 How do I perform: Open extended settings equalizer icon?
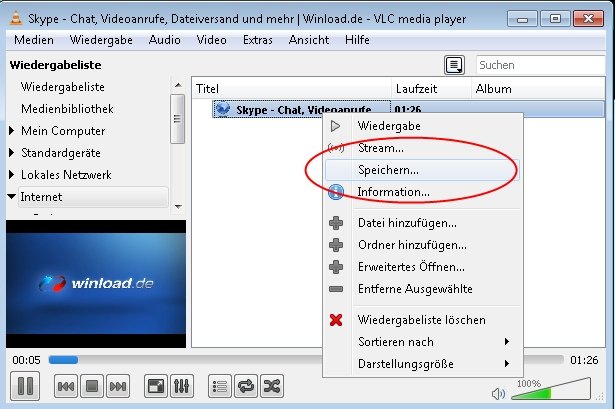(x=182, y=387)
